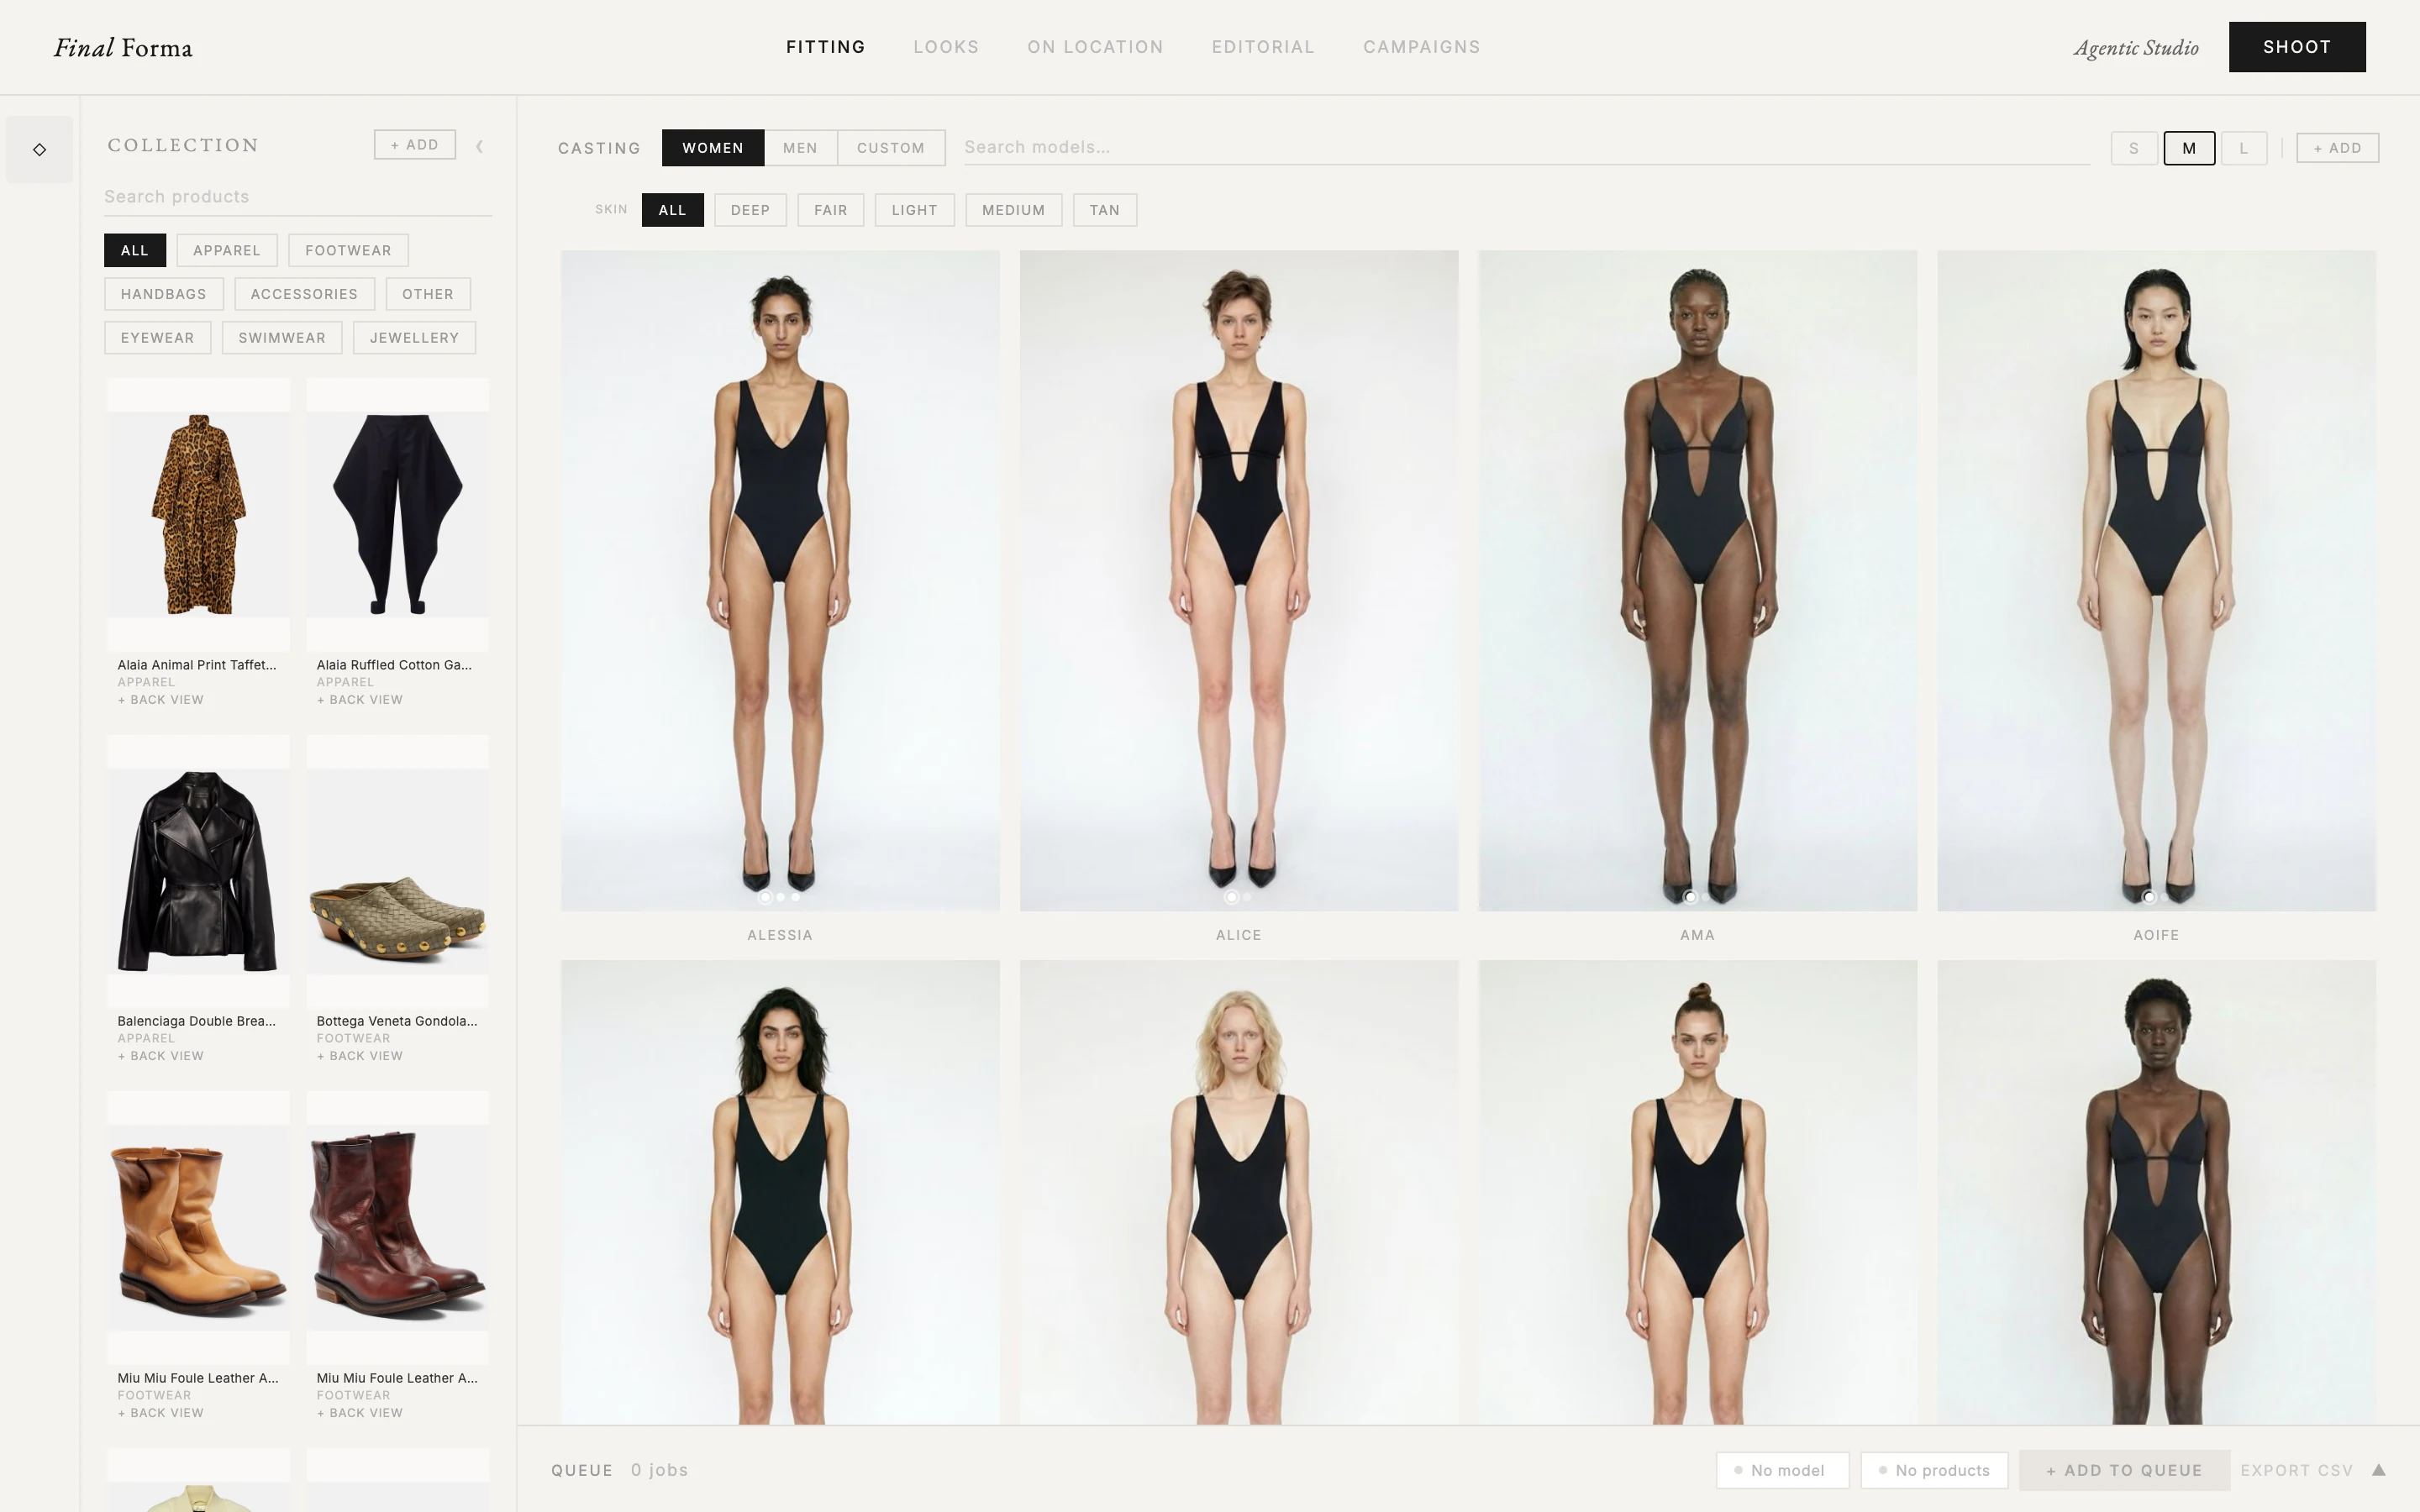2420x1512 pixels.
Task: Filter models by Light skin tone
Action: [x=914, y=210]
